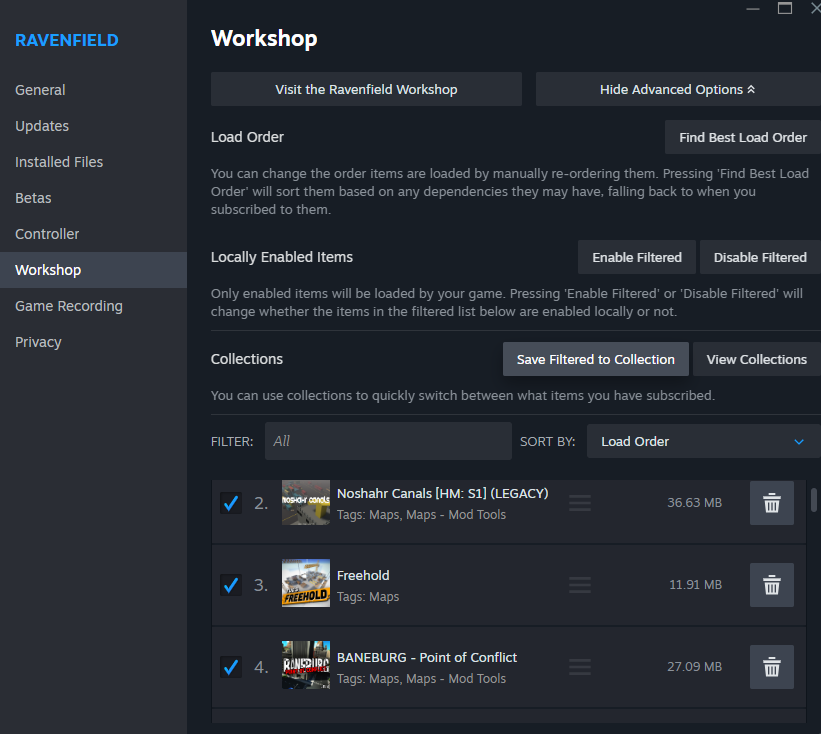Click the 27.09 MB size value
The height and width of the screenshot is (734, 821).
click(x=694, y=666)
